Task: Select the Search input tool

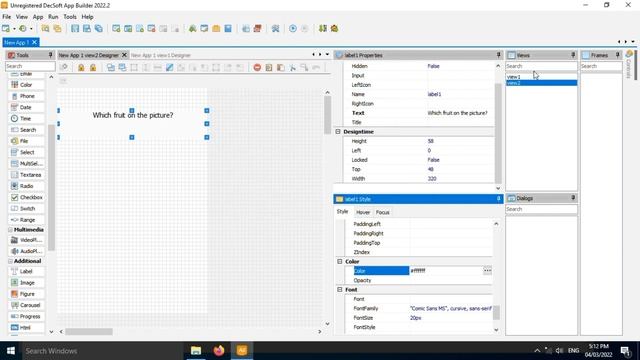Action: click(26, 130)
